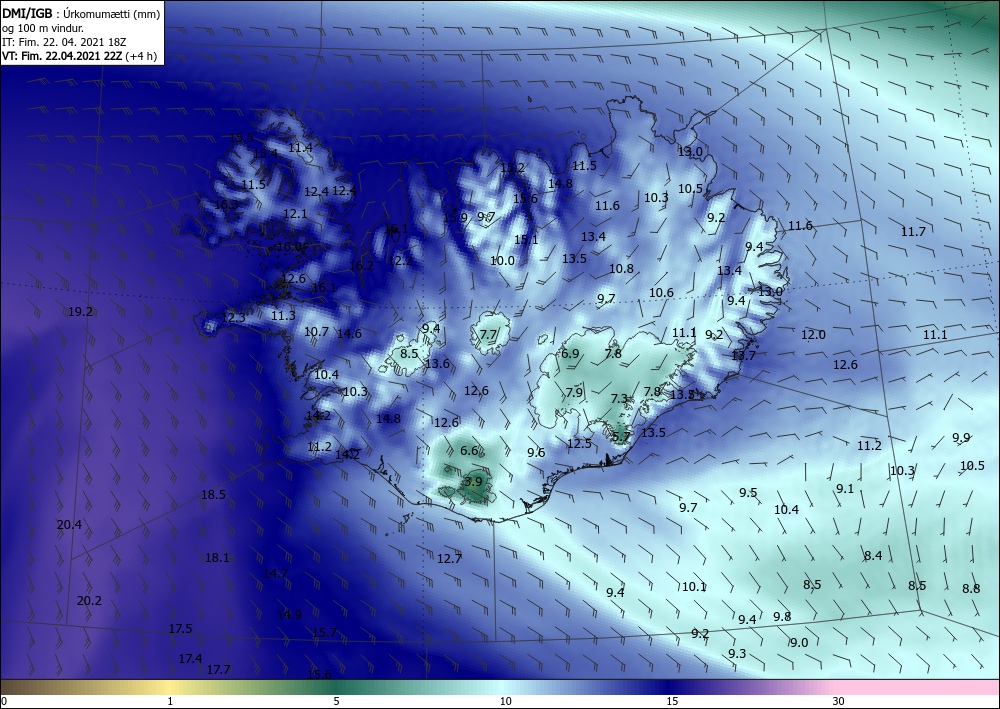Screen dimensions: 1000x709
Task: Click the map value 7.9
Action: (574, 392)
